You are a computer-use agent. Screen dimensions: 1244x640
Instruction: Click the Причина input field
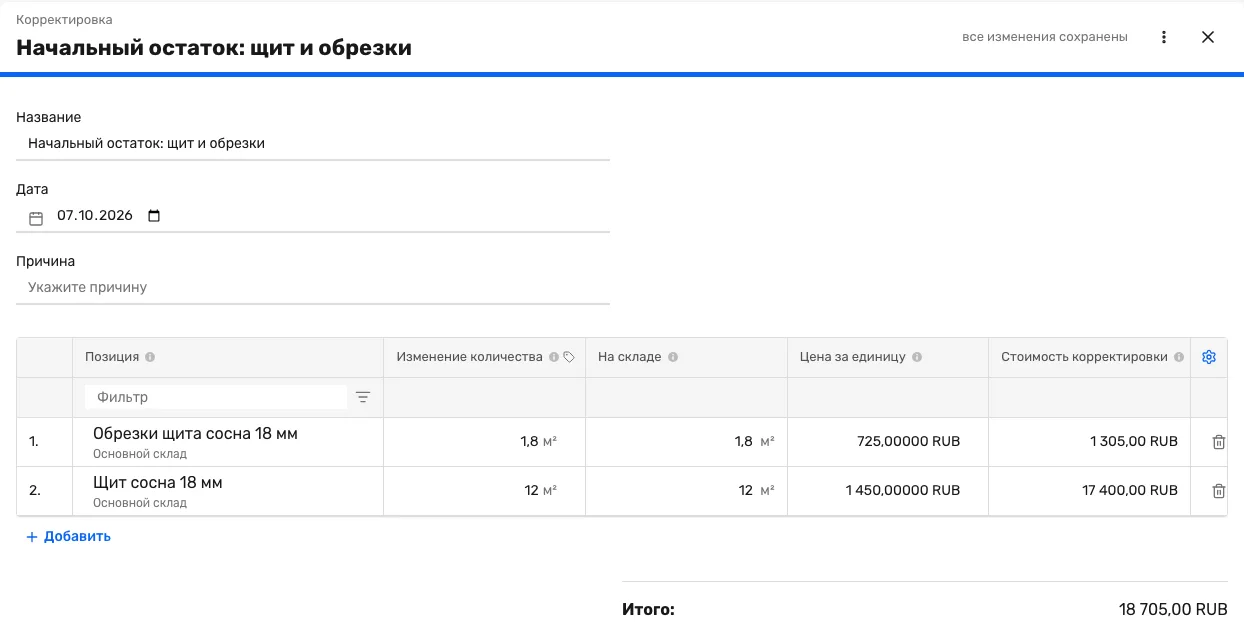[313, 287]
